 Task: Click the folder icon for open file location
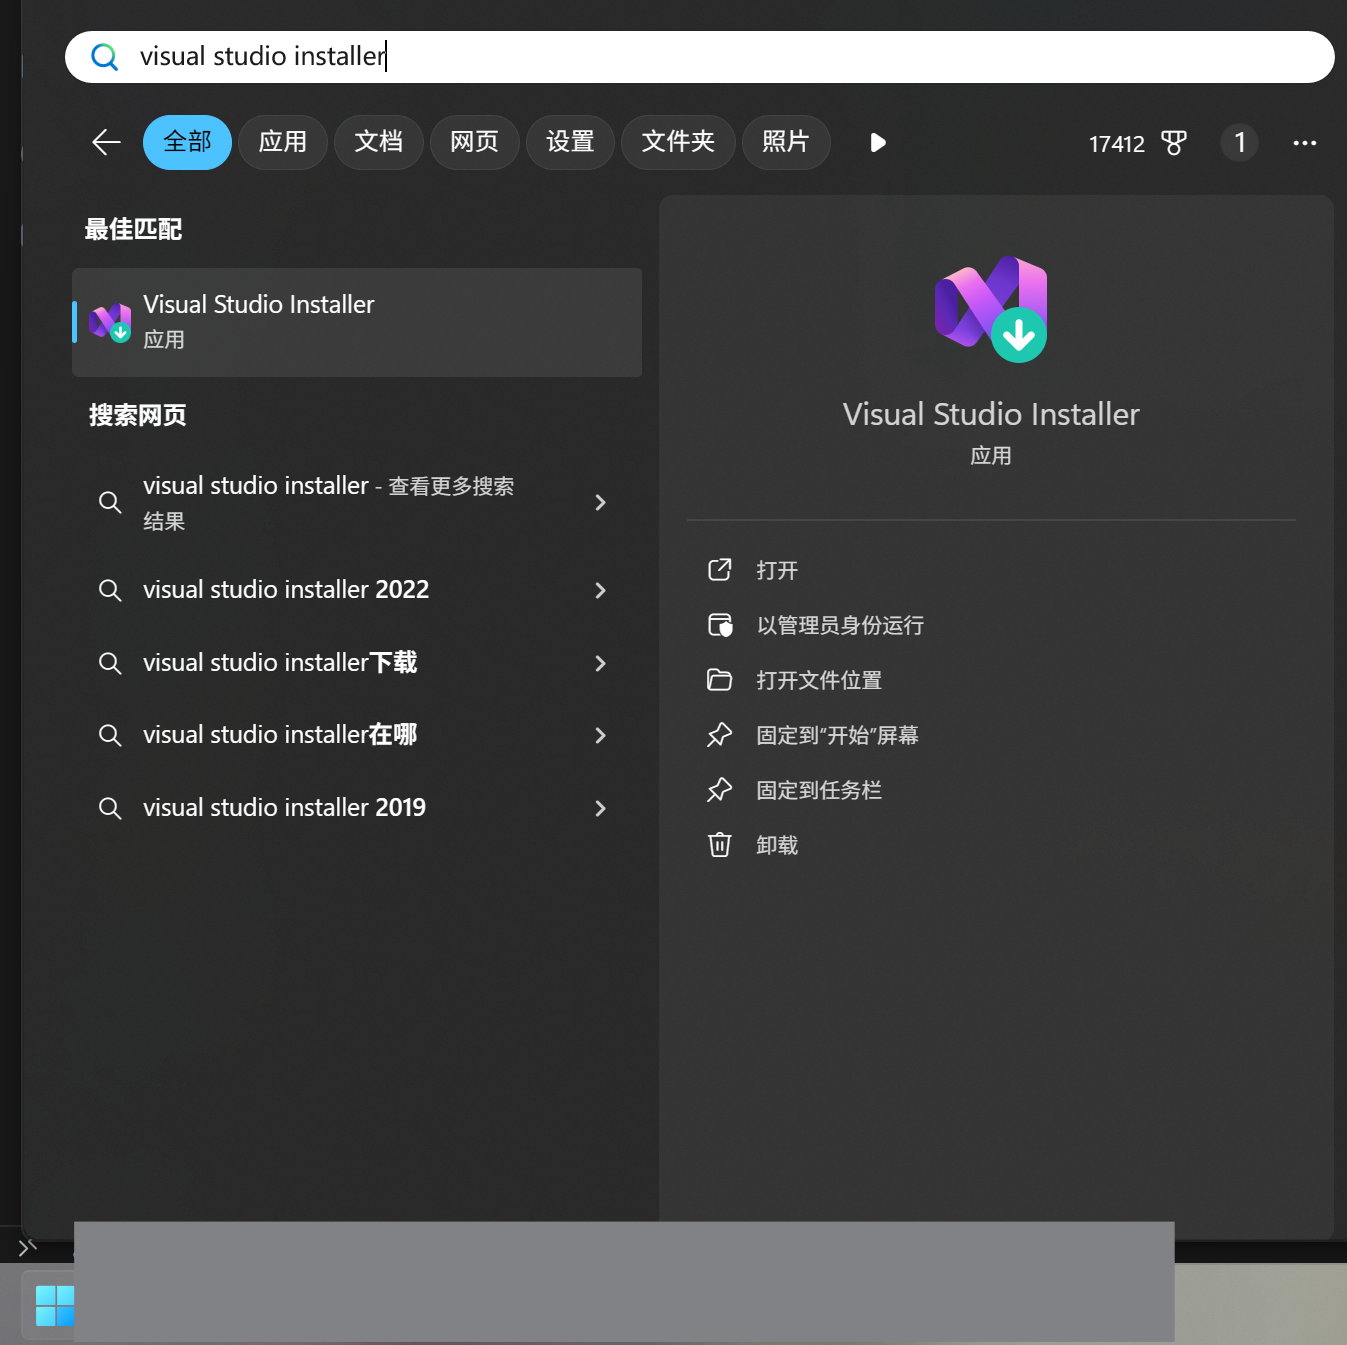(719, 680)
